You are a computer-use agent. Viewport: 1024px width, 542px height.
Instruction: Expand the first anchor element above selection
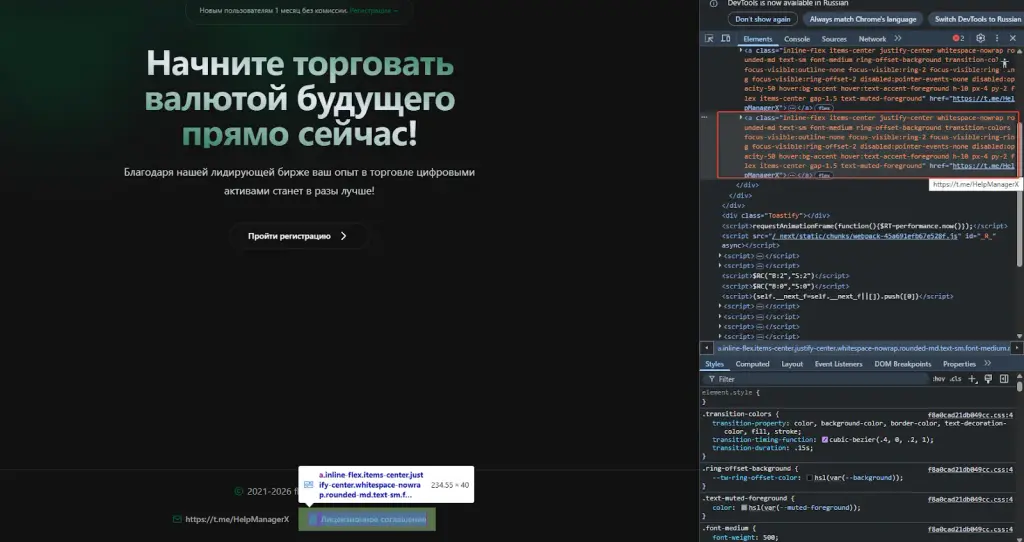click(x=741, y=50)
